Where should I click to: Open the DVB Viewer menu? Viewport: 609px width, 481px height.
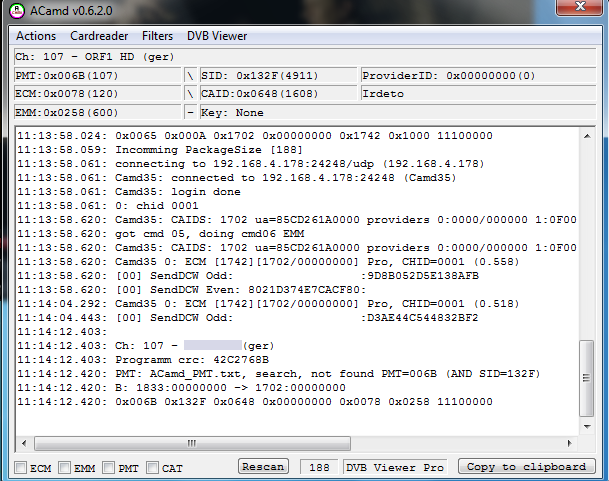point(217,36)
